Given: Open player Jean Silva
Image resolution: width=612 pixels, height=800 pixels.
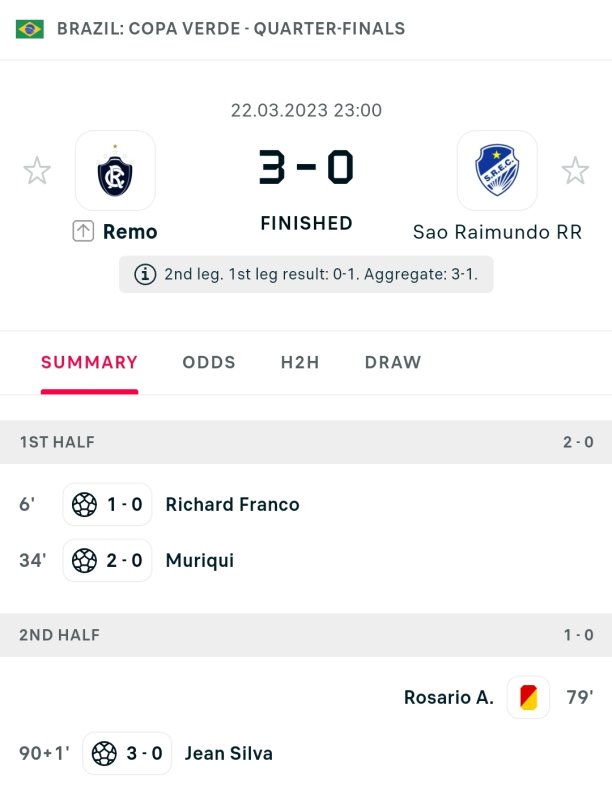Looking at the screenshot, I should click(x=228, y=753).
